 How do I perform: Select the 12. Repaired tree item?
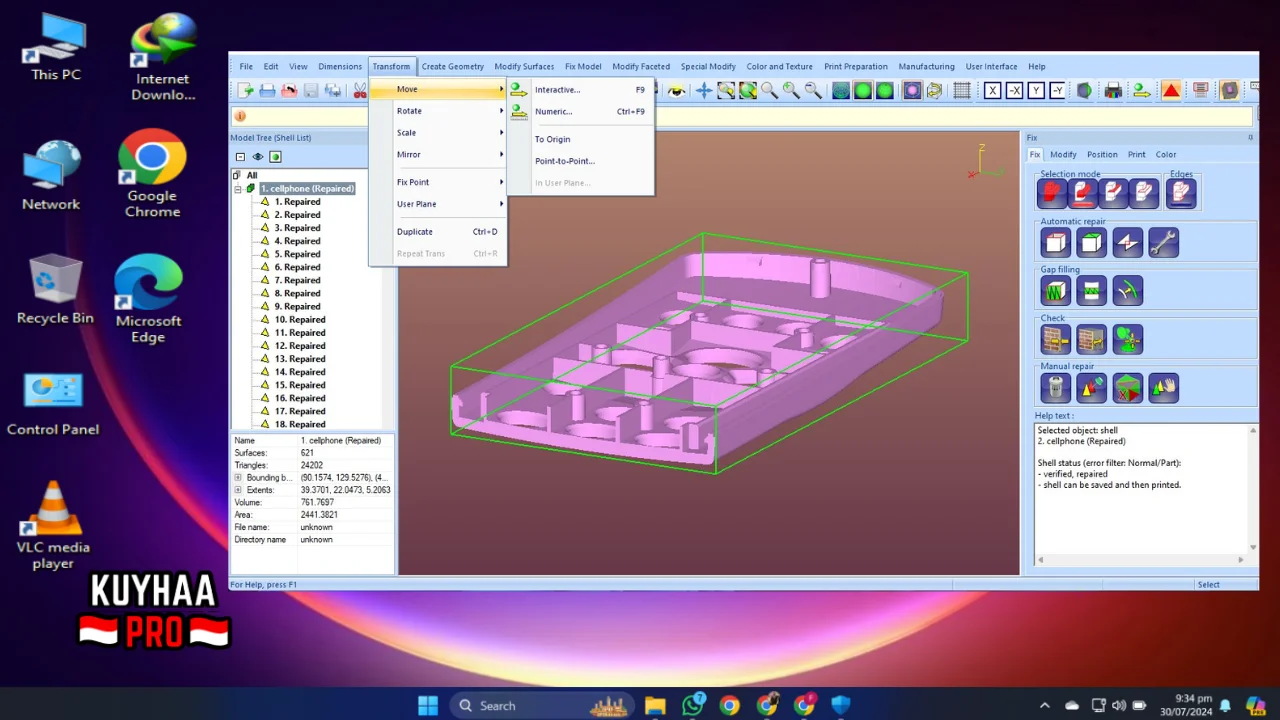coord(300,346)
